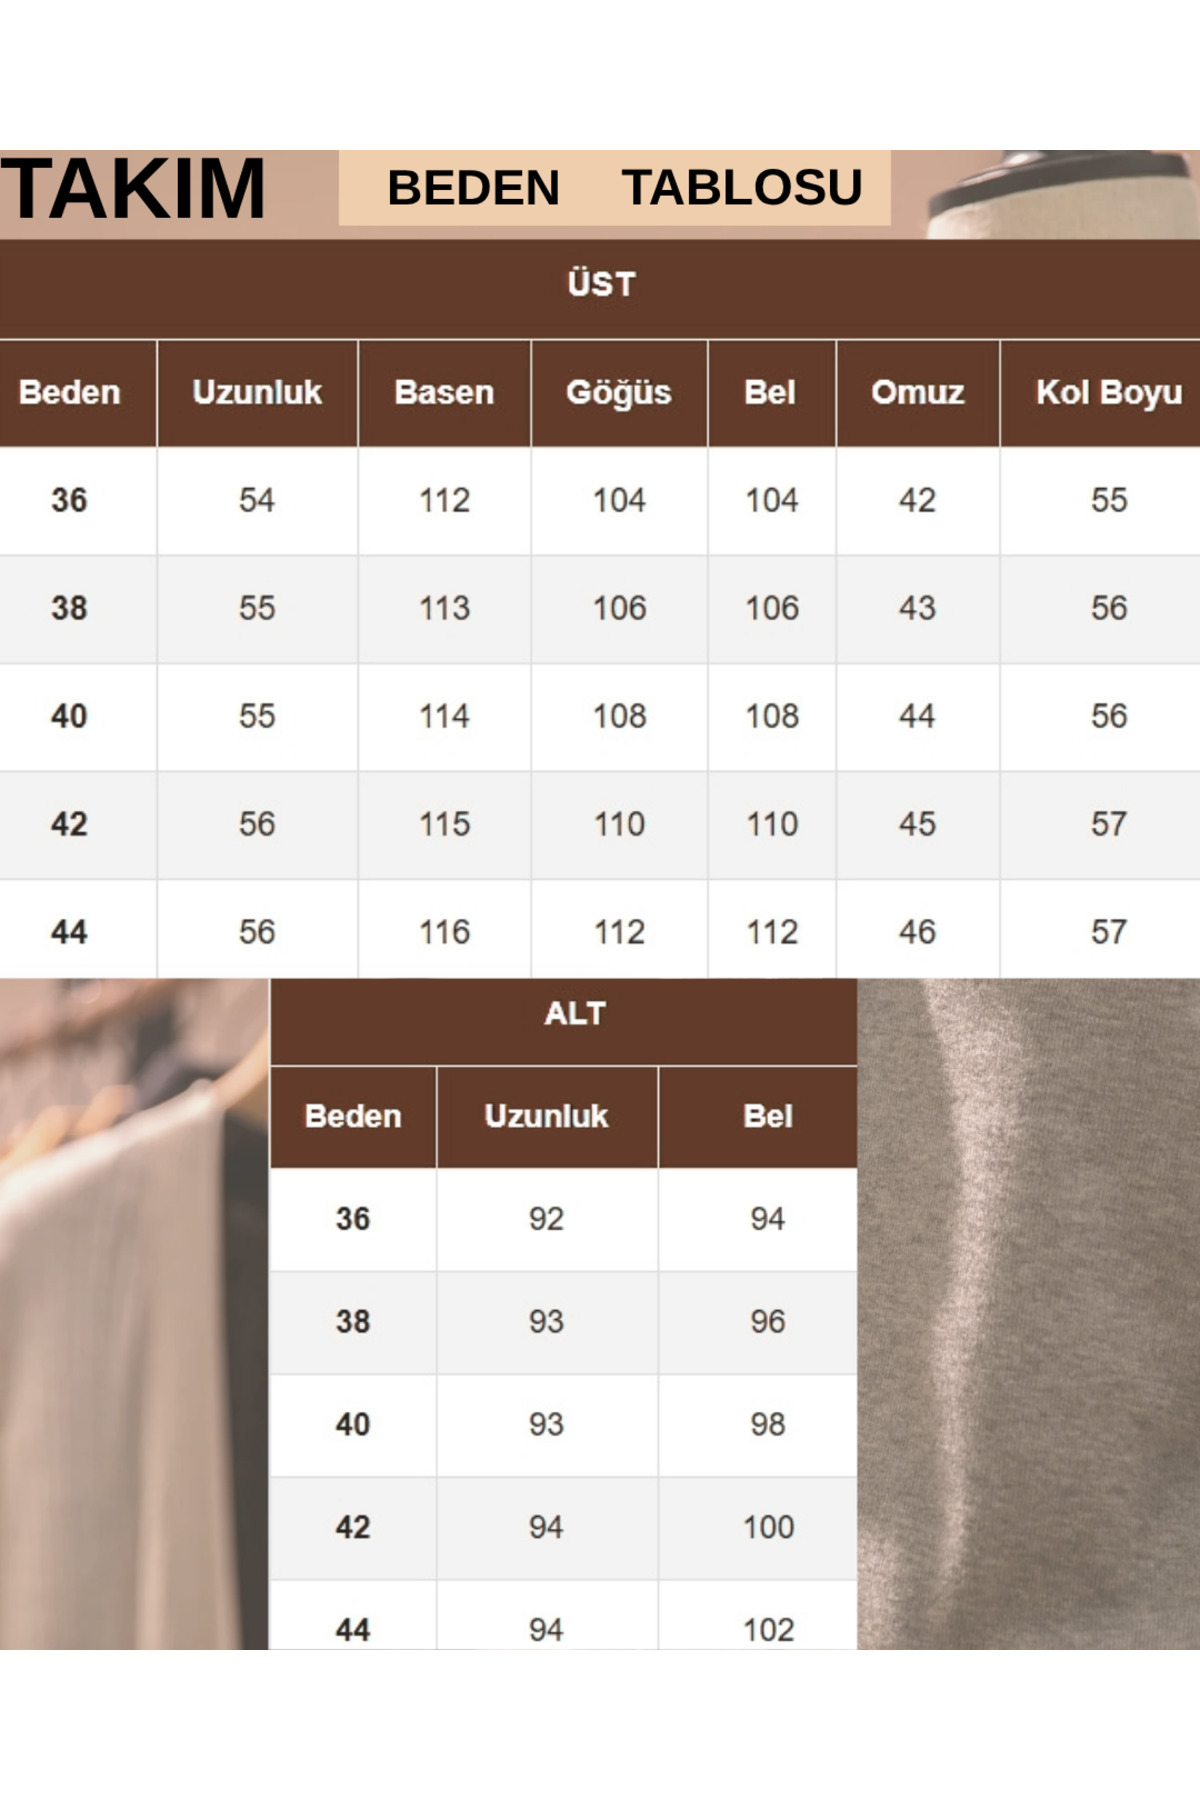Click the Omuz value 43
The image size is (1200, 1800).
point(917,608)
